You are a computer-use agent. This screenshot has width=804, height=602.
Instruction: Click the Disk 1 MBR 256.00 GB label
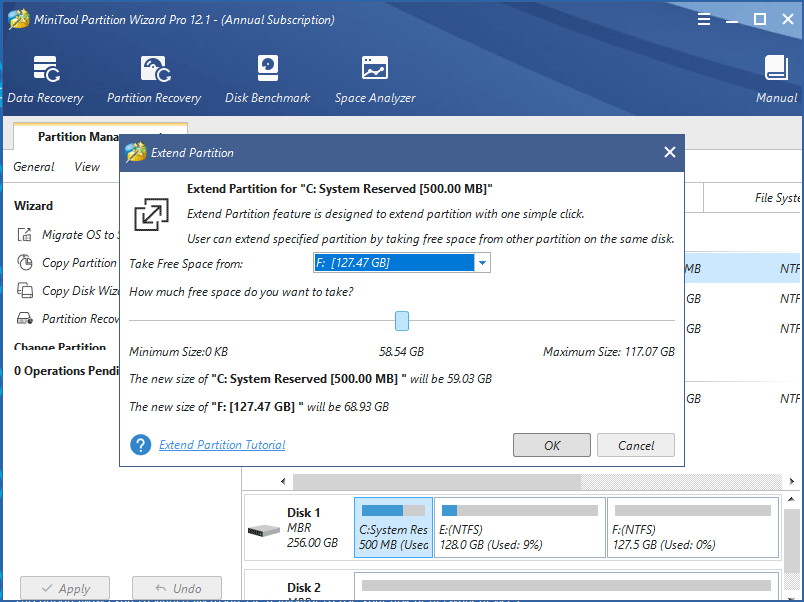point(312,527)
